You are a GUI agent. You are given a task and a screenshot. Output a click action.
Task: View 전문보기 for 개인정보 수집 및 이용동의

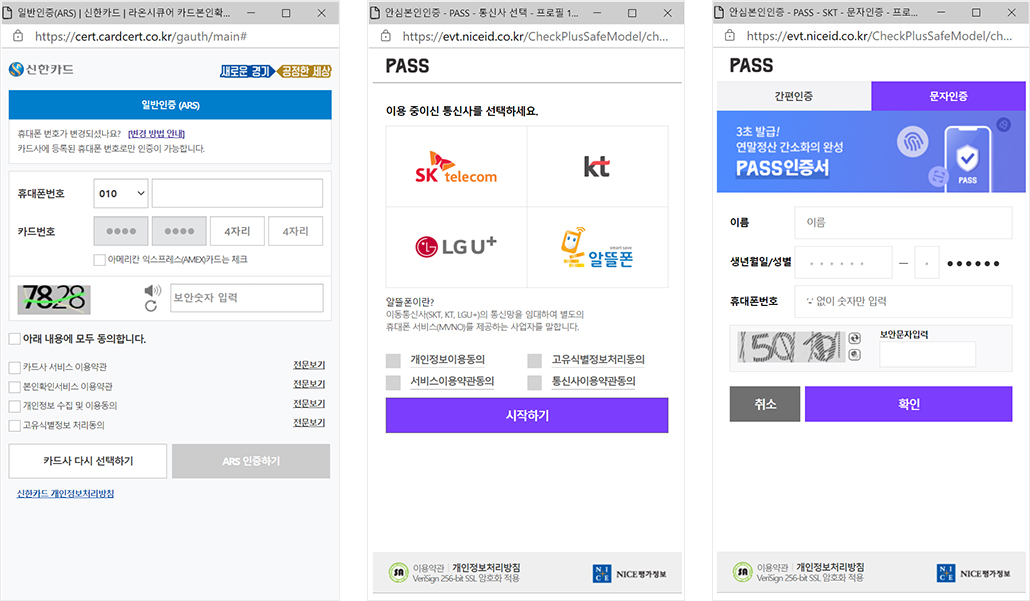[309, 403]
